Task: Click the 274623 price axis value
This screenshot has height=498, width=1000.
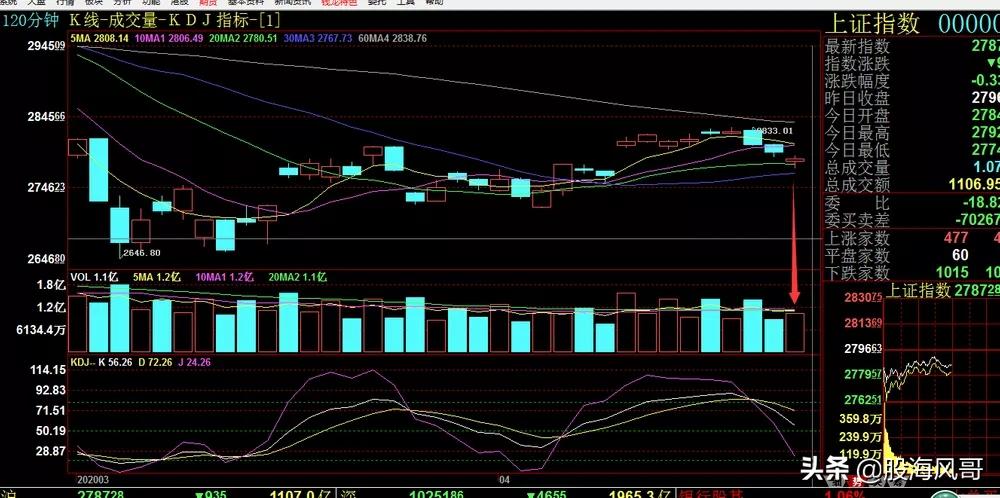Action: point(47,188)
